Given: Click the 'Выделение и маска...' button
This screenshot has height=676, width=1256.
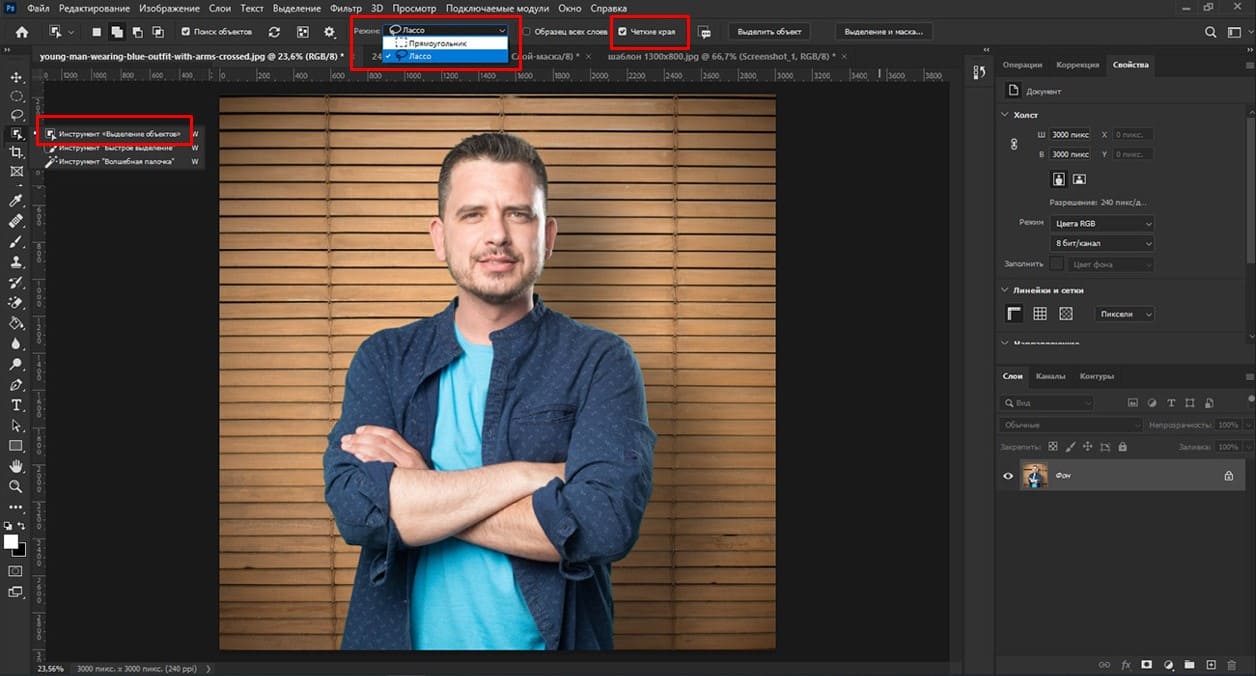Looking at the screenshot, I should point(884,32).
